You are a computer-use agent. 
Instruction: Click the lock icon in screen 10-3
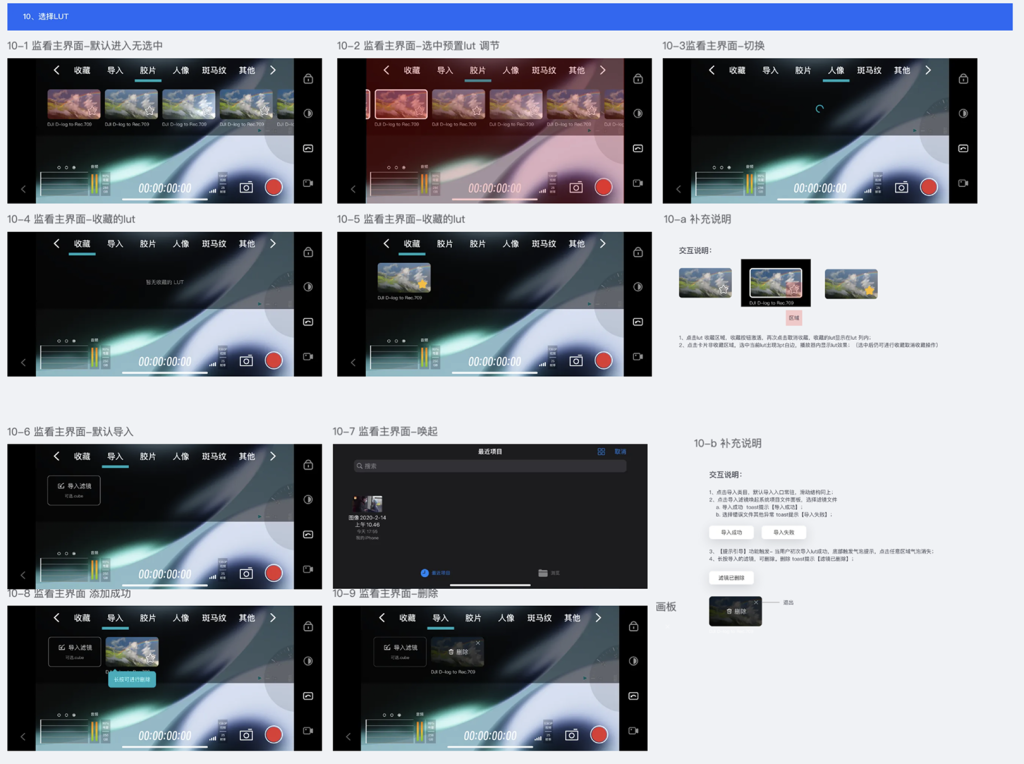point(963,79)
